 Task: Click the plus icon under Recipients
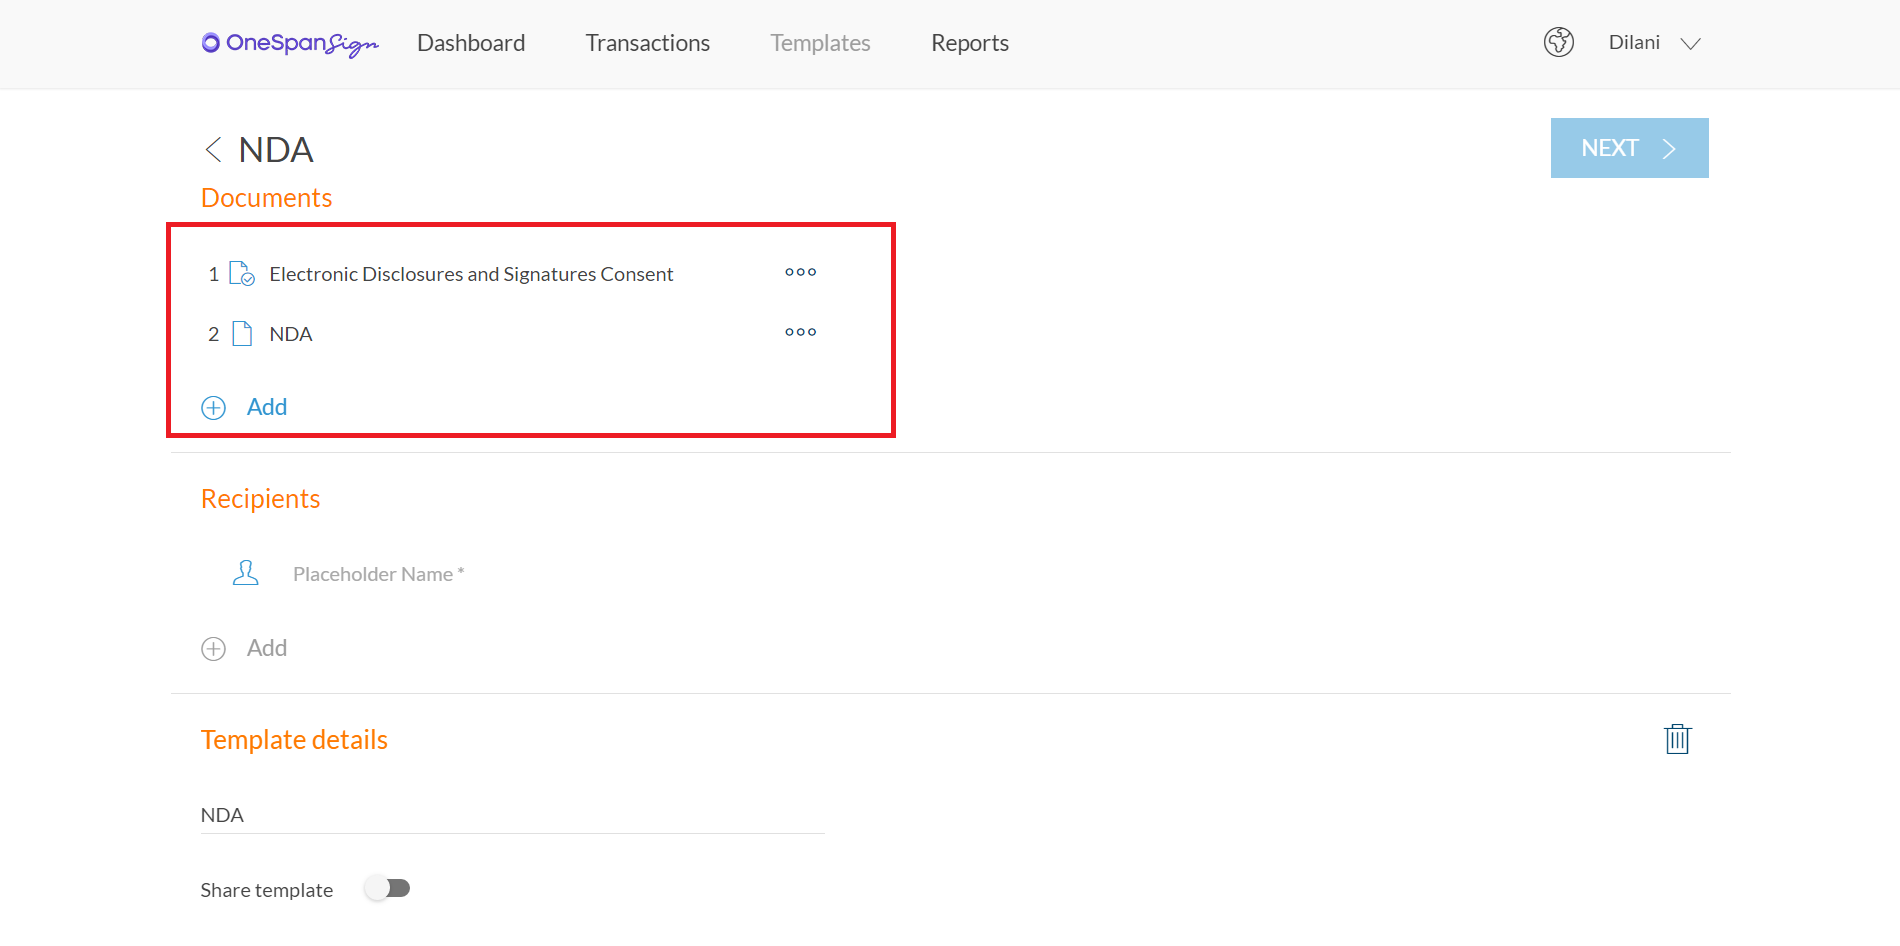click(214, 649)
